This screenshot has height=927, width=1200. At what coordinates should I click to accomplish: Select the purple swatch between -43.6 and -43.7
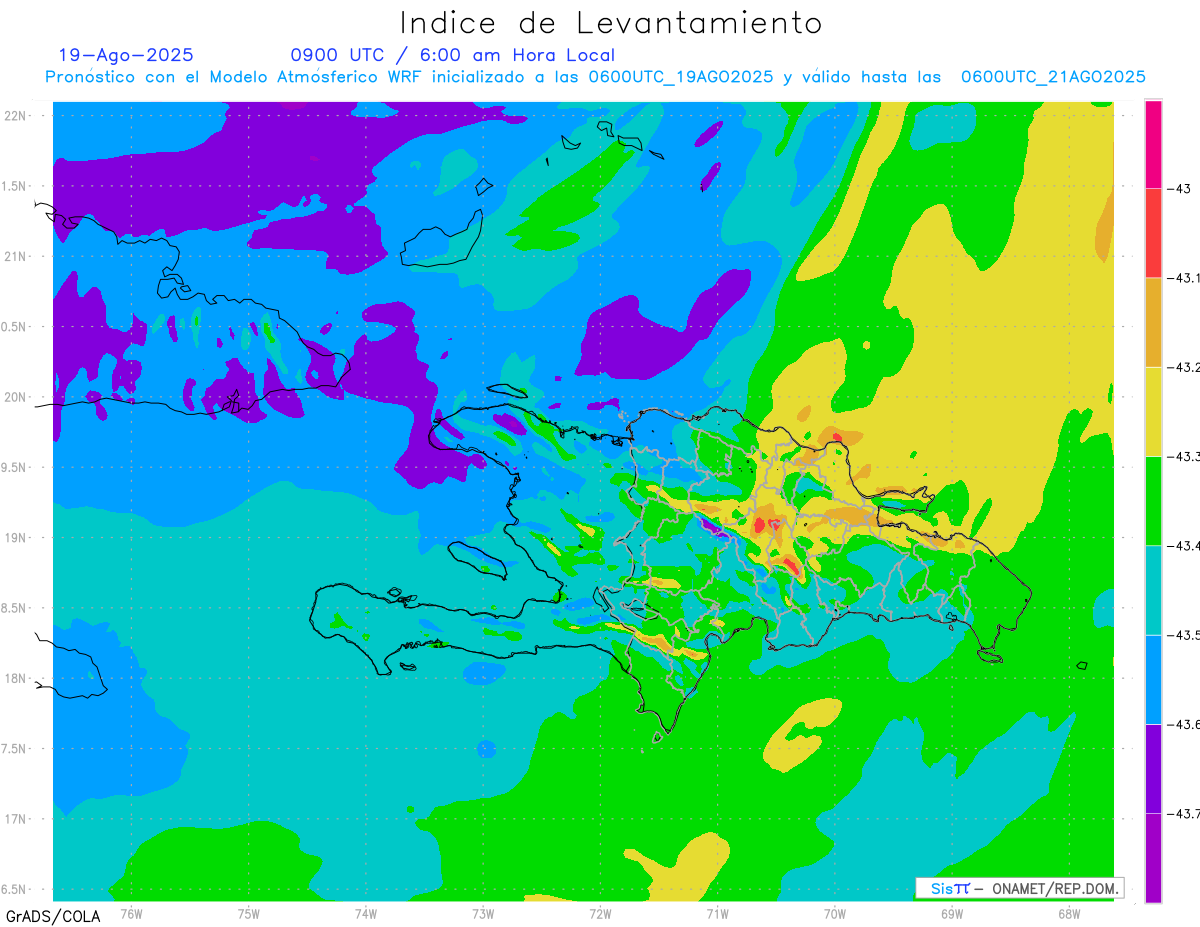click(1153, 768)
